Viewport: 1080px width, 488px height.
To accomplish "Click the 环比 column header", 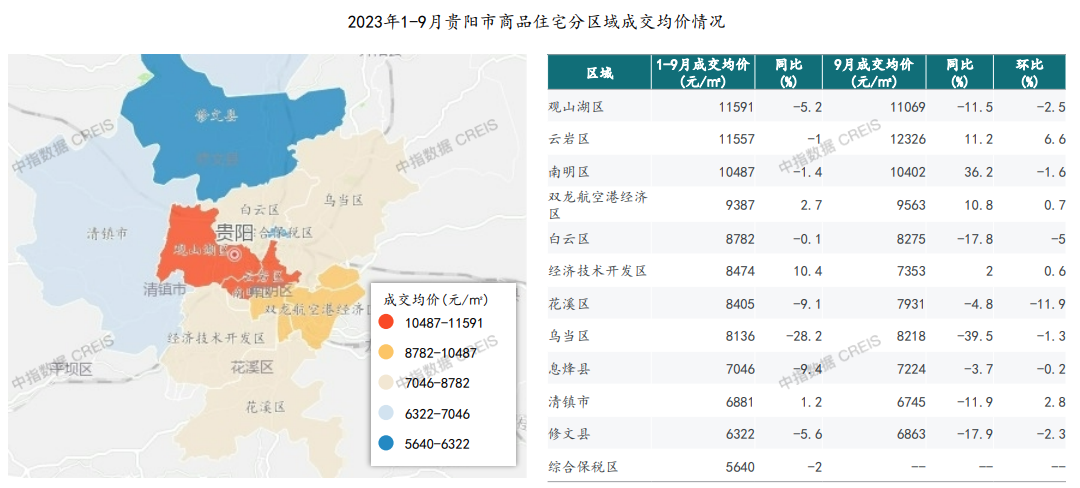I will pyautogui.click(x=1030, y=72).
